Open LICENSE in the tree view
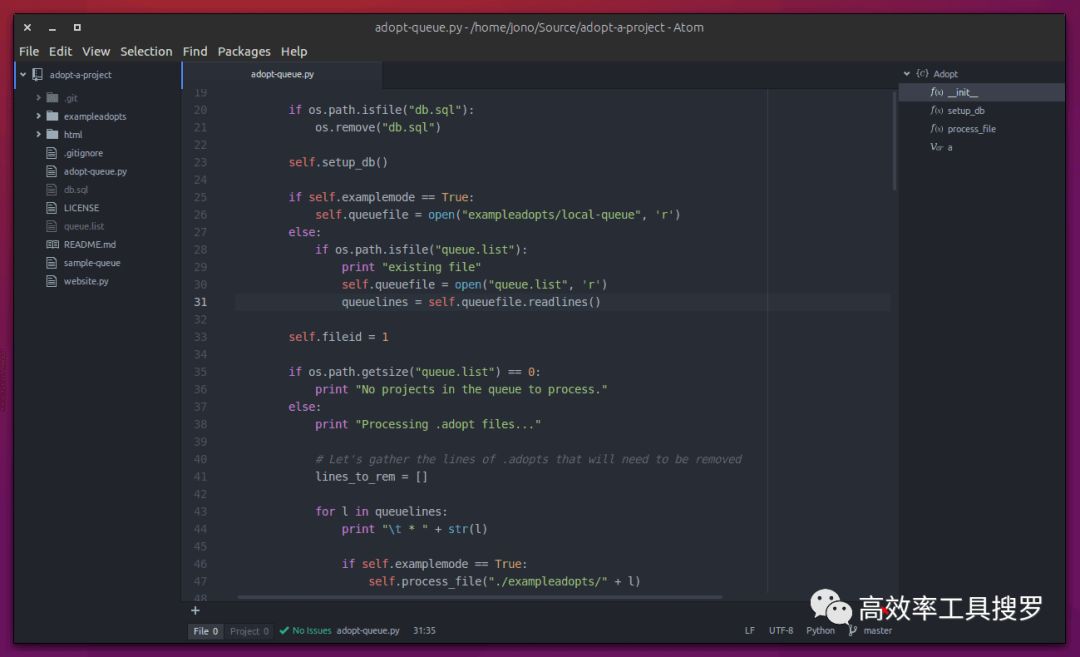Viewport: 1080px width, 657px height. coord(81,208)
